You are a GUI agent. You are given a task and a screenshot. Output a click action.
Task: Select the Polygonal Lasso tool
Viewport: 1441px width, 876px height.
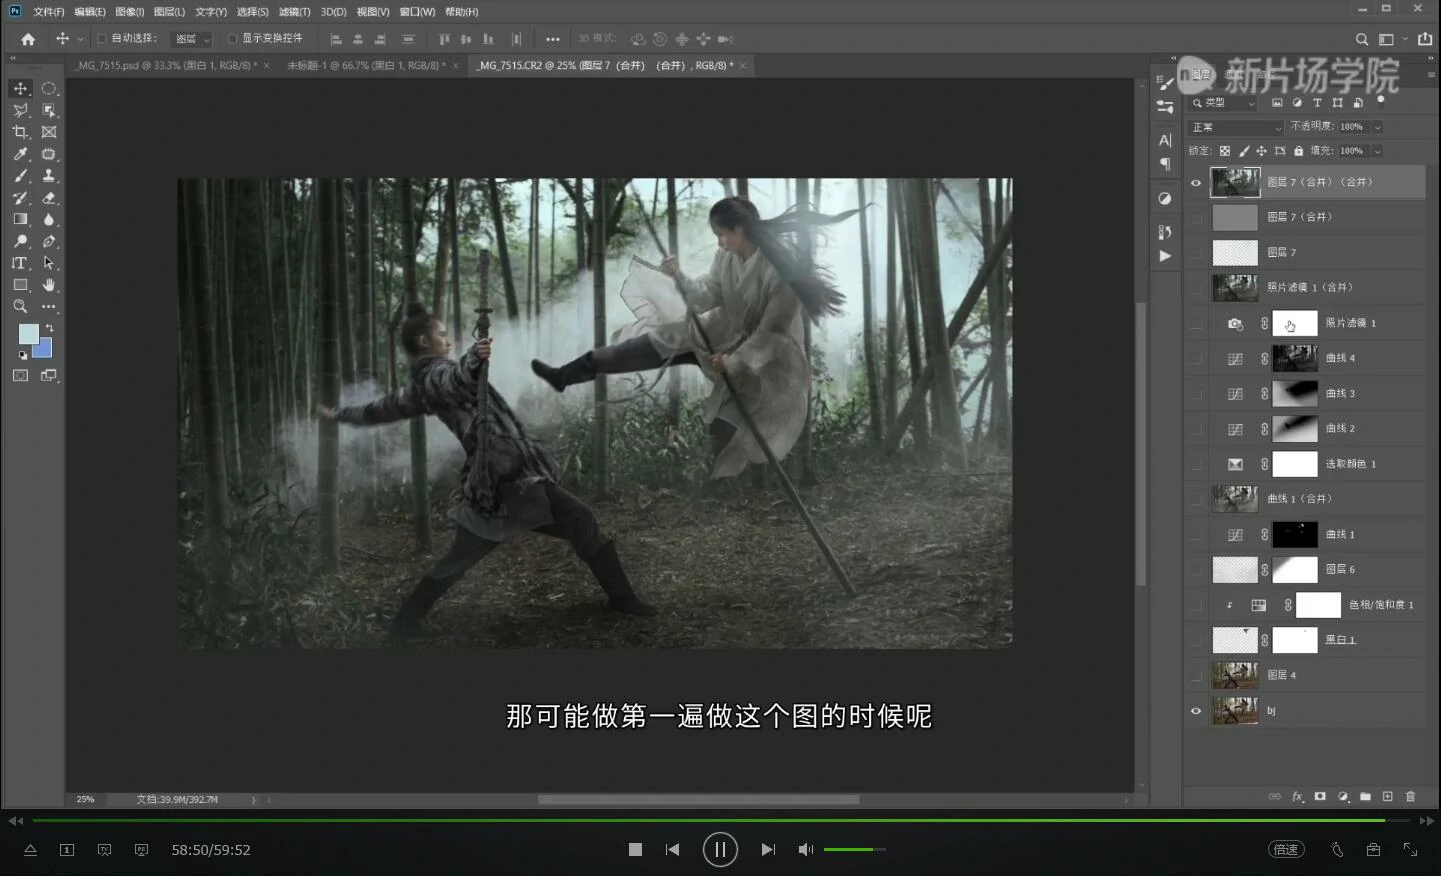click(20, 110)
